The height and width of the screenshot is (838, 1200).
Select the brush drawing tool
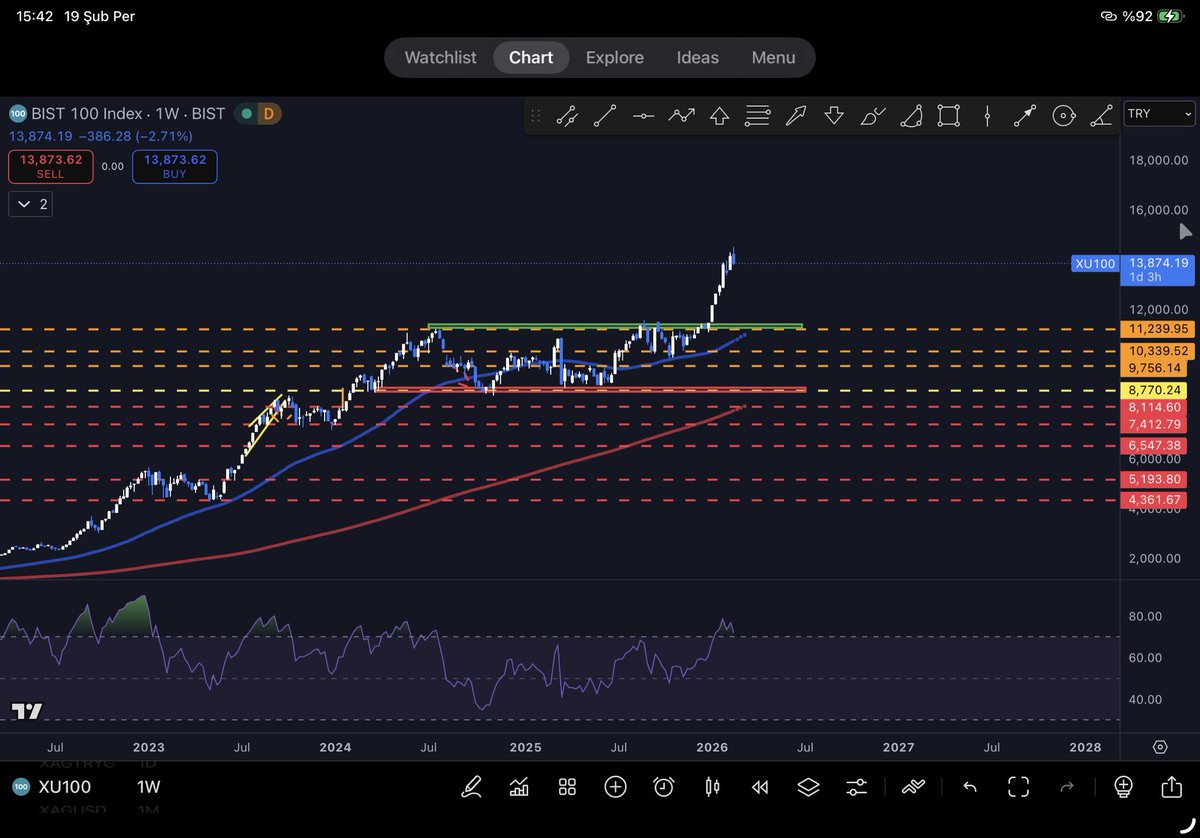coord(872,116)
